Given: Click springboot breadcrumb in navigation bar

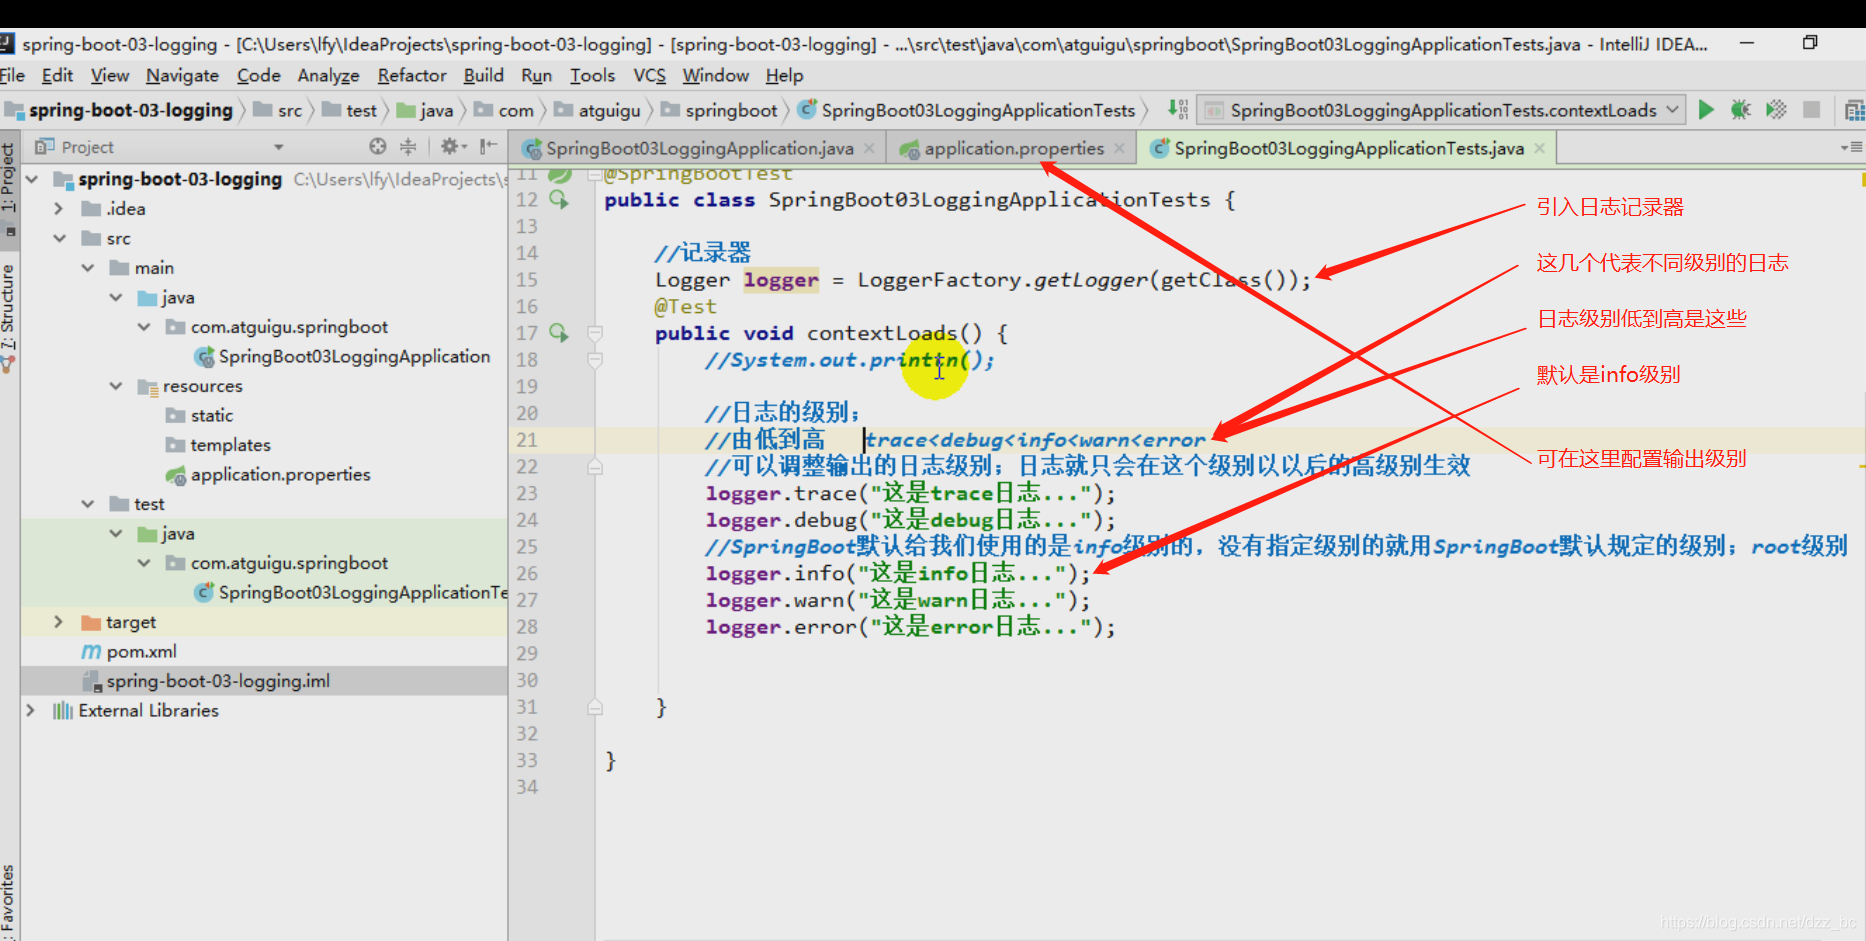Looking at the screenshot, I should (x=719, y=110).
